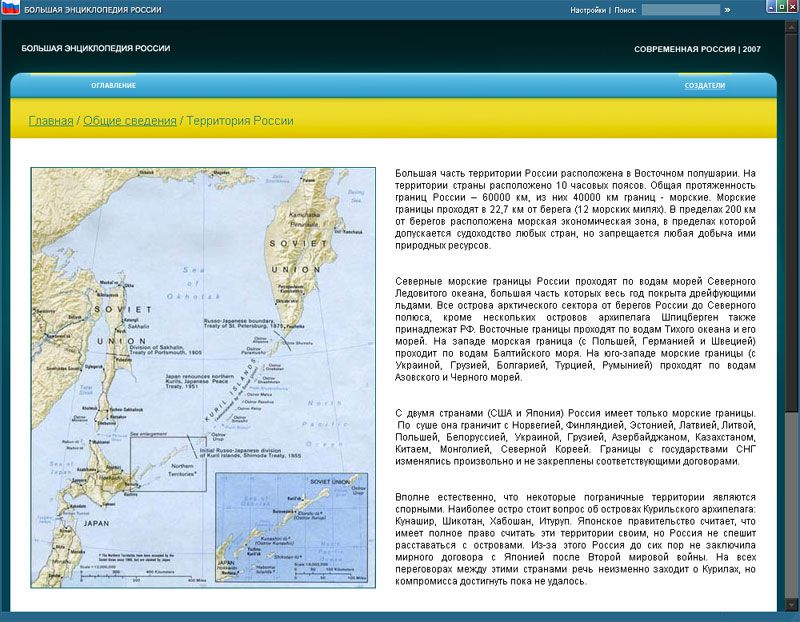The image size is (800, 622).
Task: Open Настройки settings
Action: pos(588,10)
